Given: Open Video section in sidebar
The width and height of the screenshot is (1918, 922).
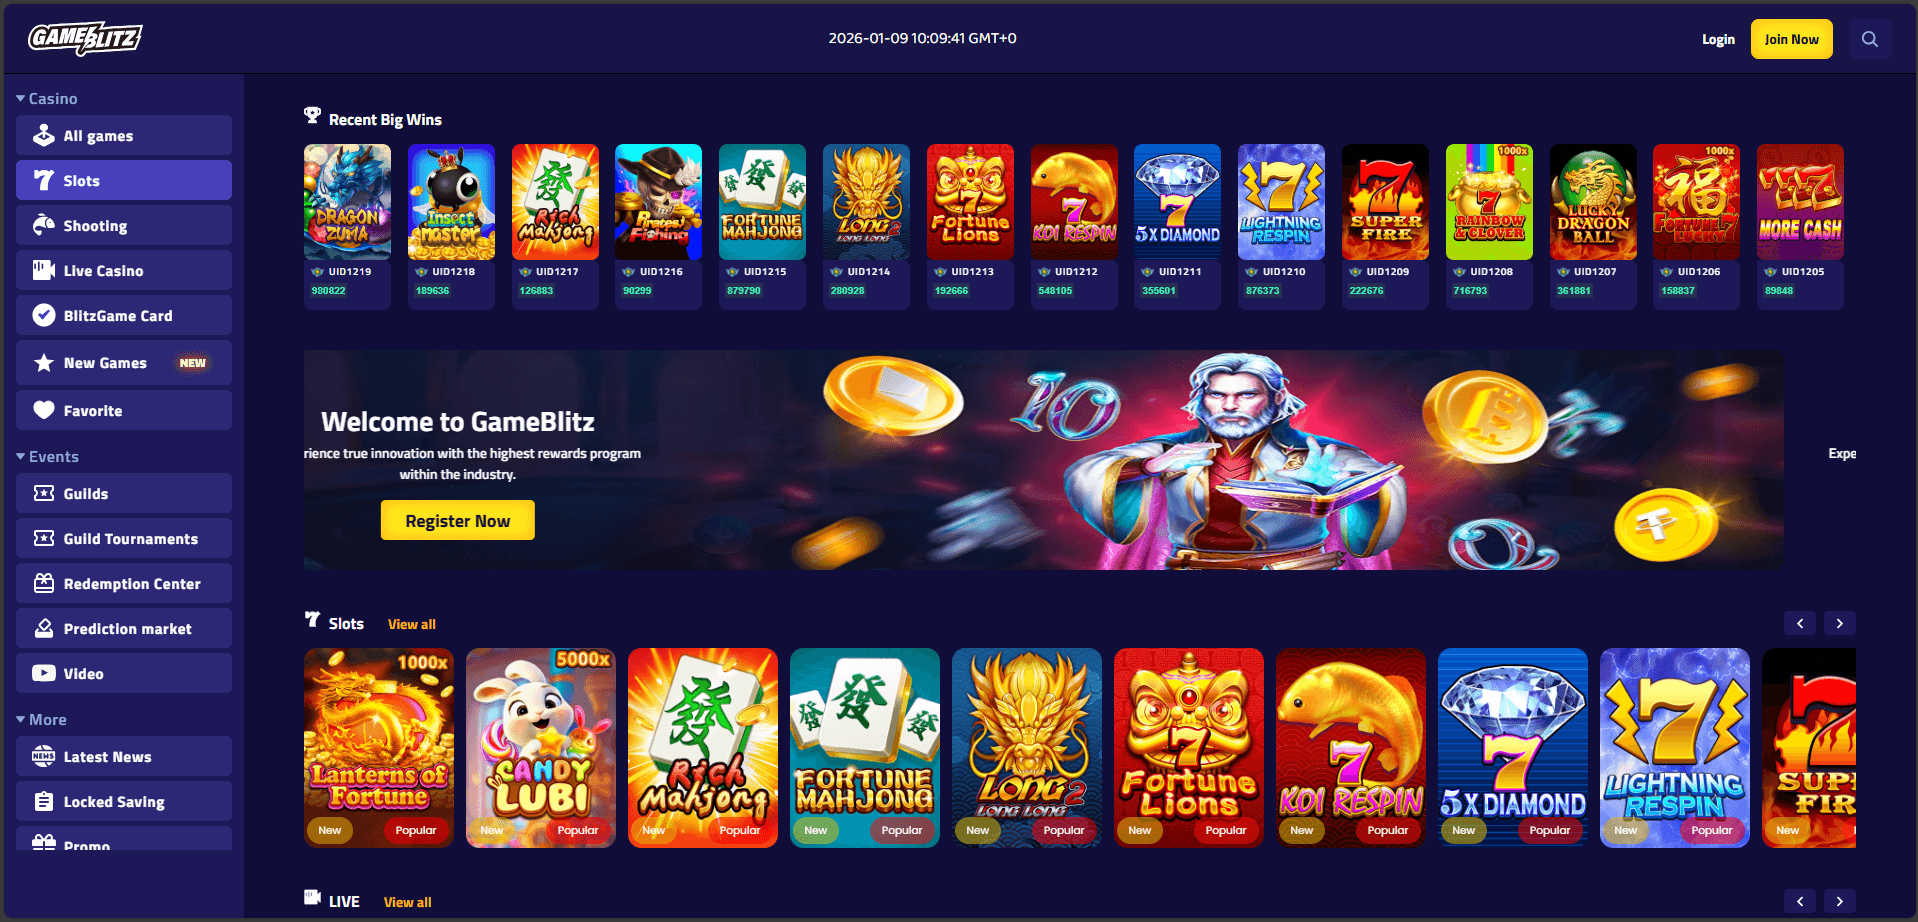Looking at the screenshot, I should [124, 673].
